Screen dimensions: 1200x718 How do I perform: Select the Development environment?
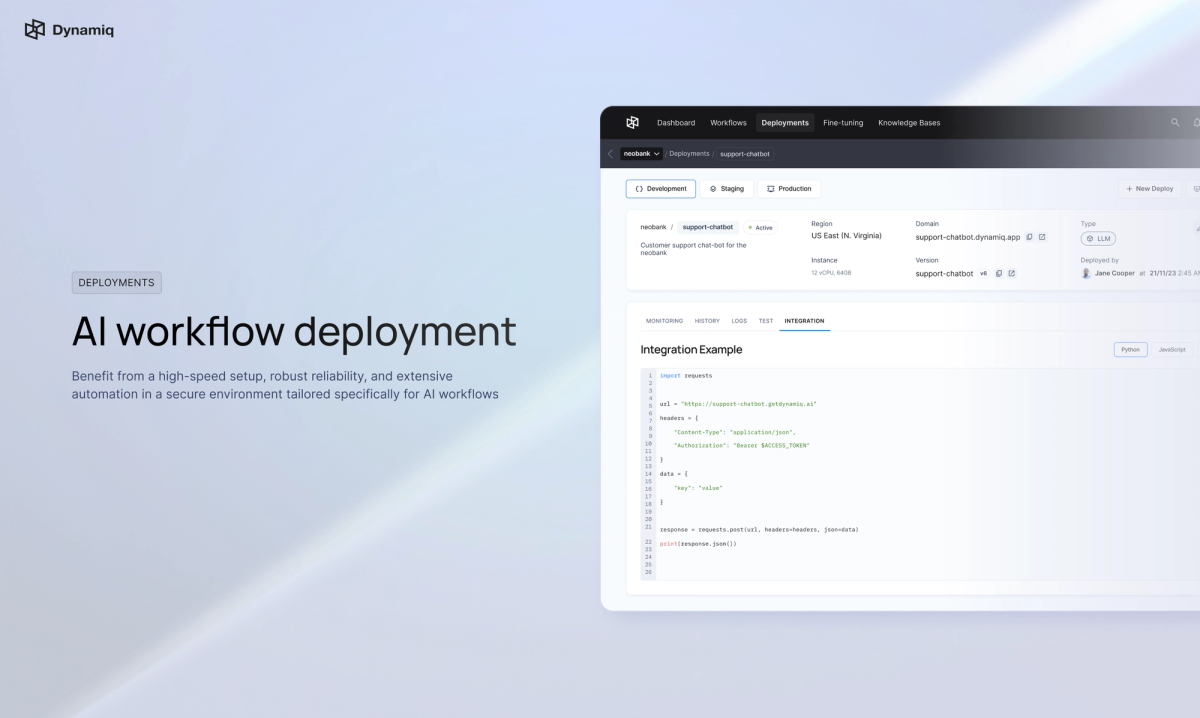point(661,188)
